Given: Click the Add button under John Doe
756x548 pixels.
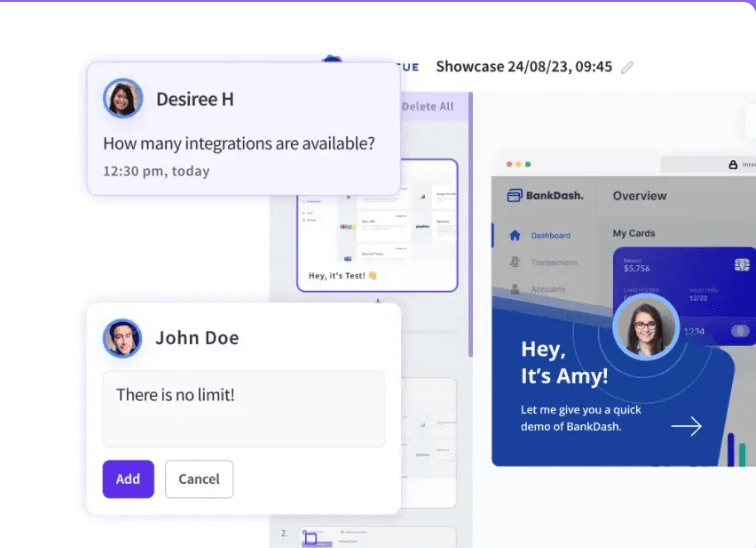Looking at the screenshot, I should (x=128, y=479).
